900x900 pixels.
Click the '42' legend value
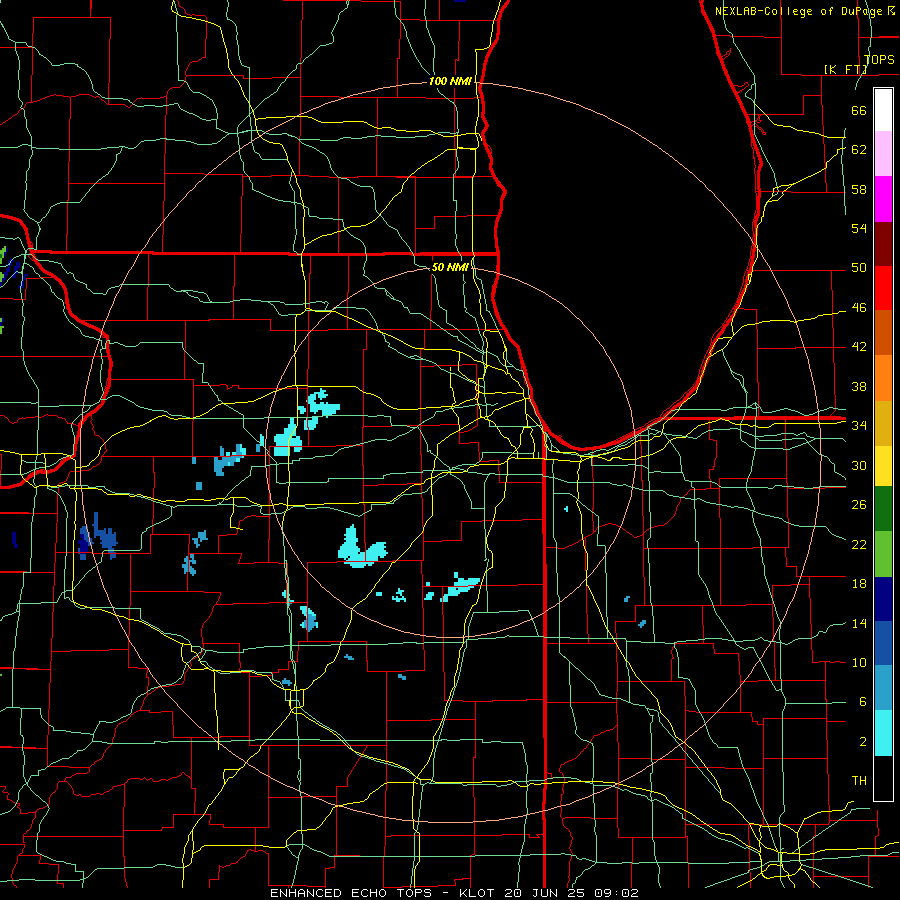coord(859,347)
